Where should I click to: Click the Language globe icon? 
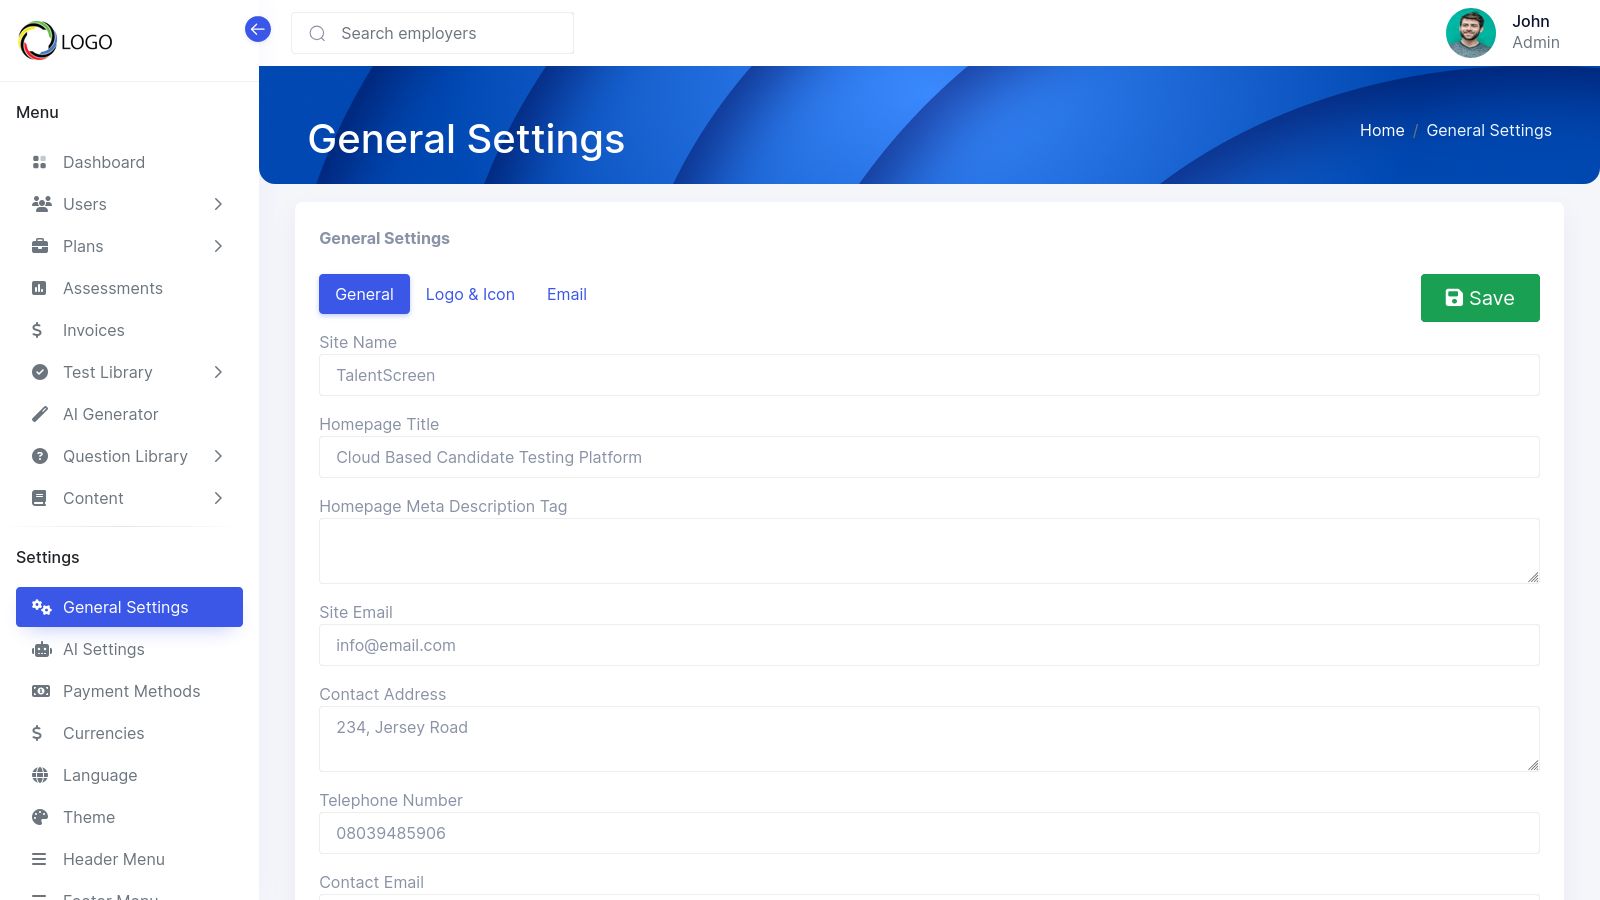[x=40, y=775]
